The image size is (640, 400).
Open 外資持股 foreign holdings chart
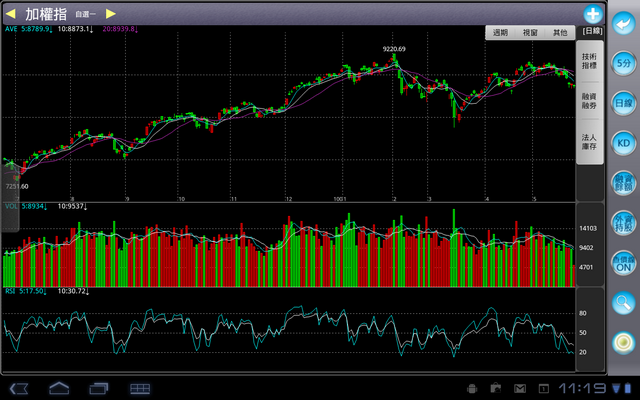point(624,223)
